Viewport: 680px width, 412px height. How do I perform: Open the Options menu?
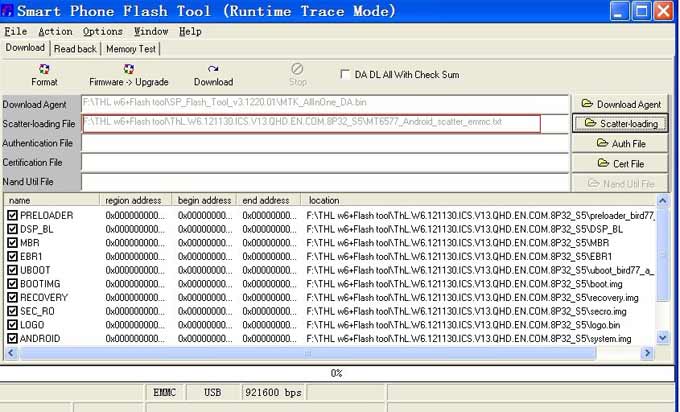[103, 32]
